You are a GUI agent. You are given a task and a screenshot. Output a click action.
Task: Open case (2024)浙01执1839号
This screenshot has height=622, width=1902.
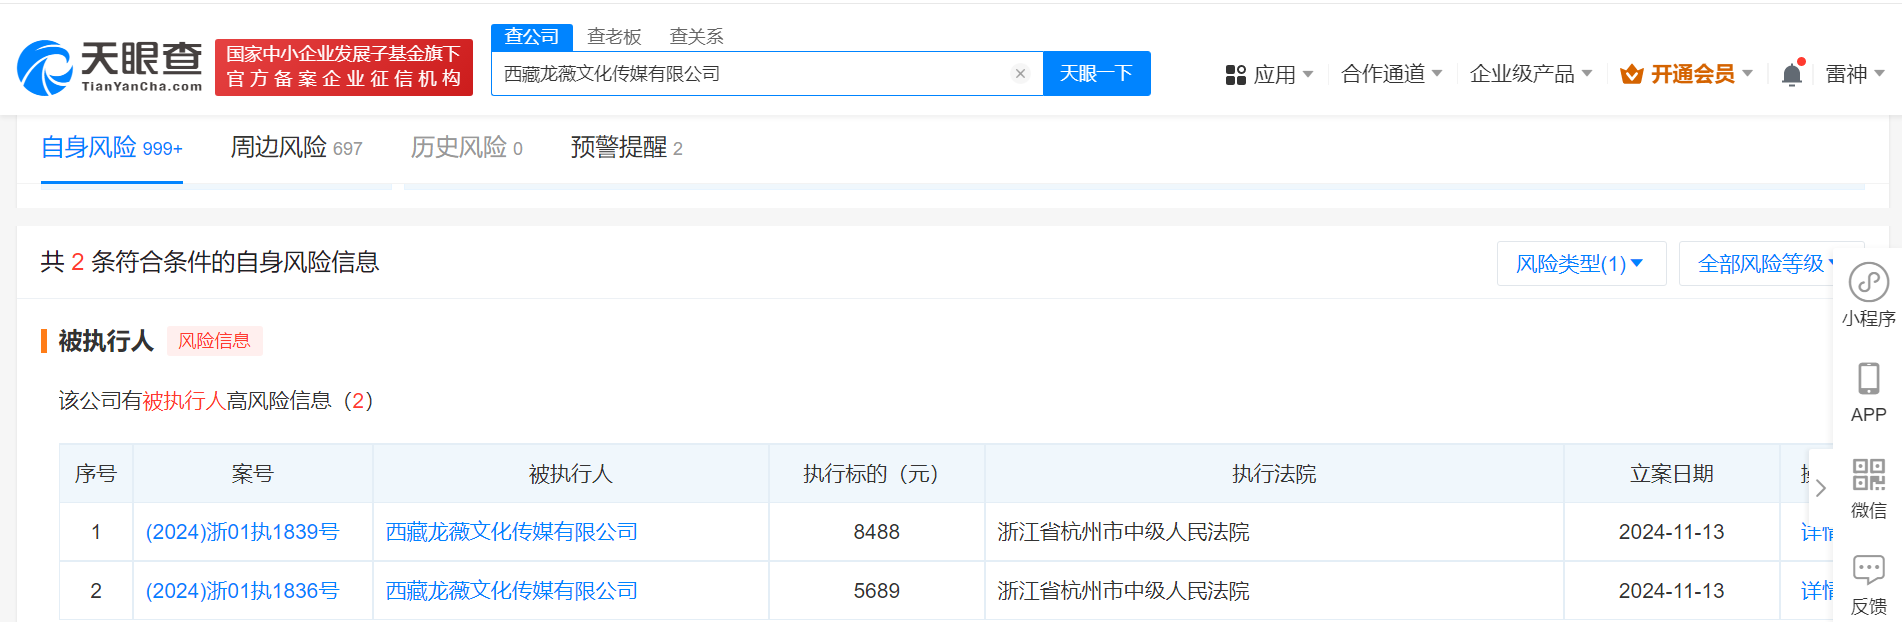click(242, 532)
